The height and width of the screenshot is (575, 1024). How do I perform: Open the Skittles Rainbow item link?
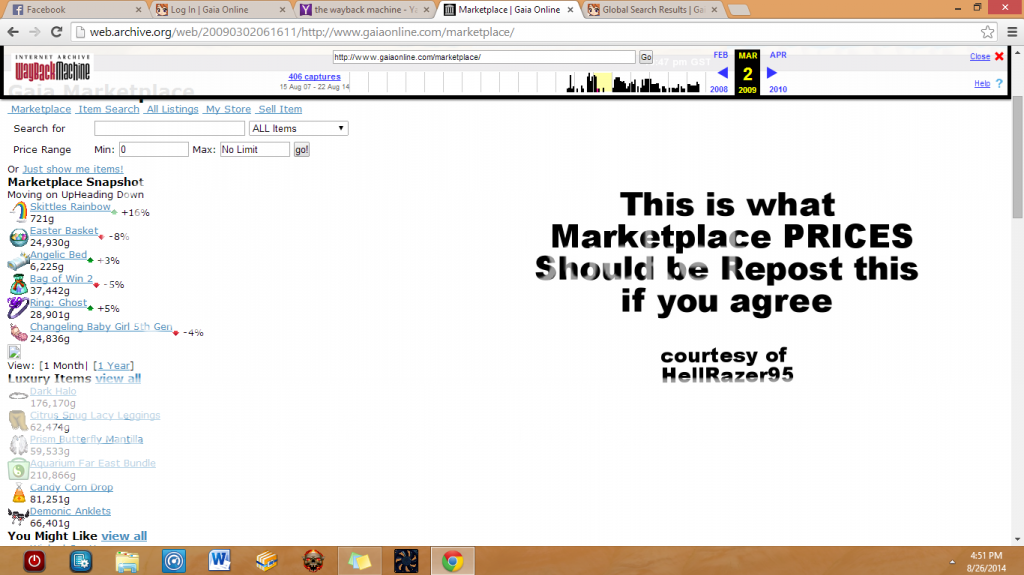(70, 207)
